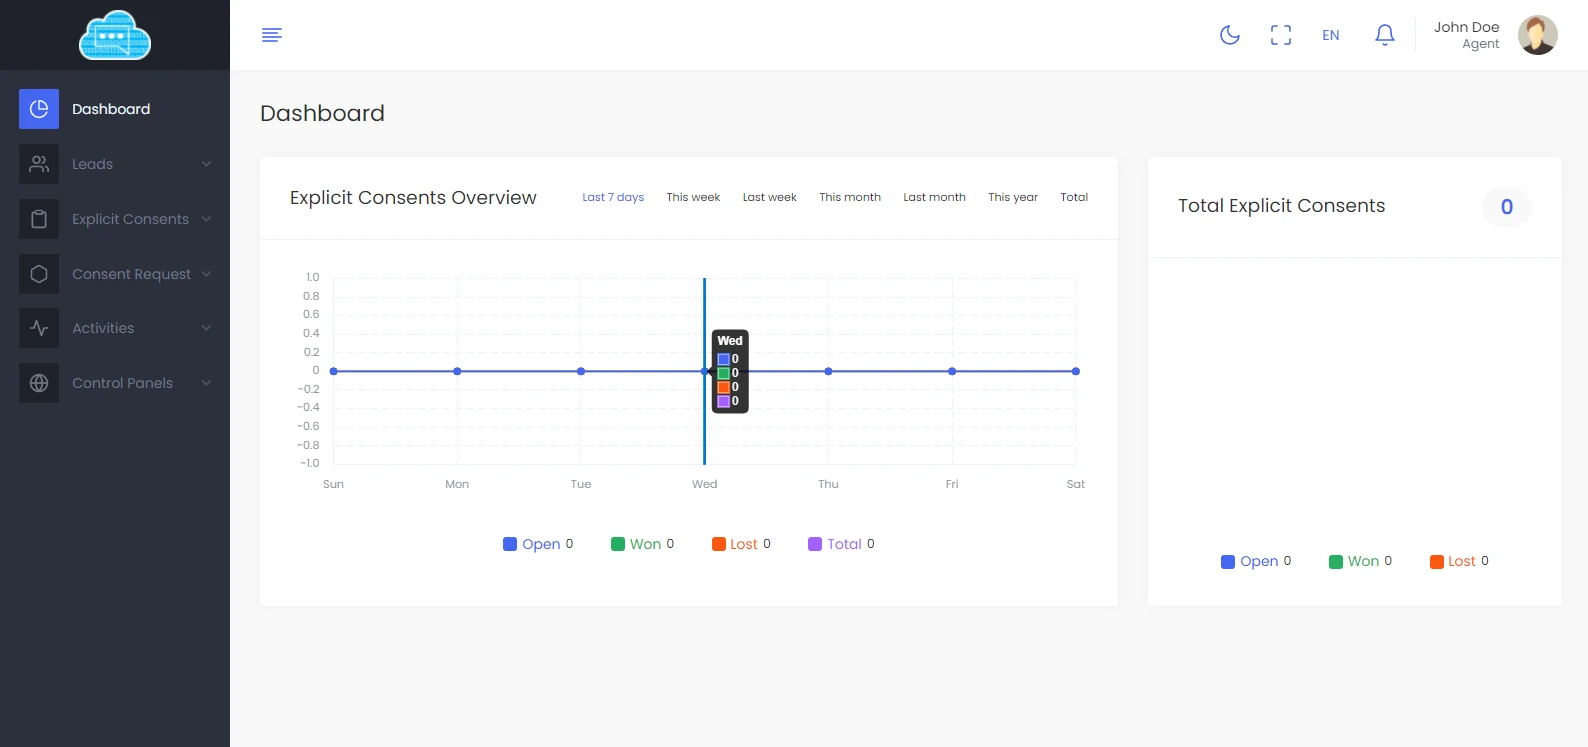The image size is (1588, 747).
Task: Open the EN language selector
Action: pos(1331,35)
